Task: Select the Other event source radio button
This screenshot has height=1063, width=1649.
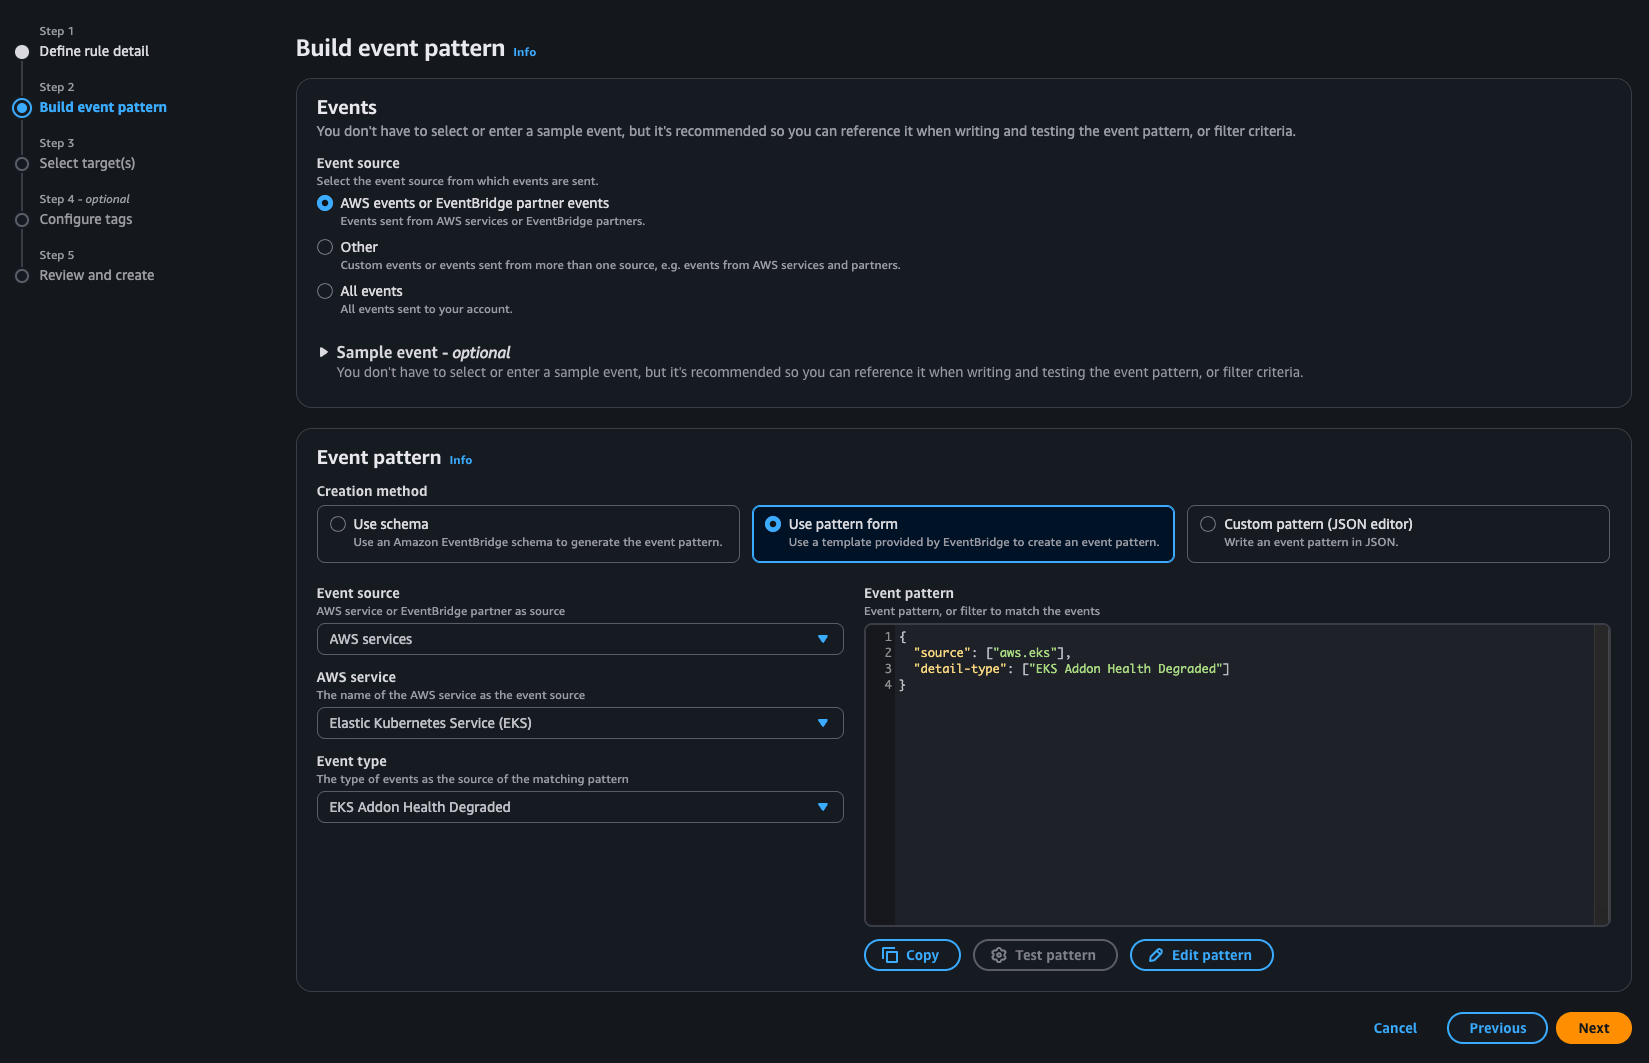Action: [x=325, y=247]
